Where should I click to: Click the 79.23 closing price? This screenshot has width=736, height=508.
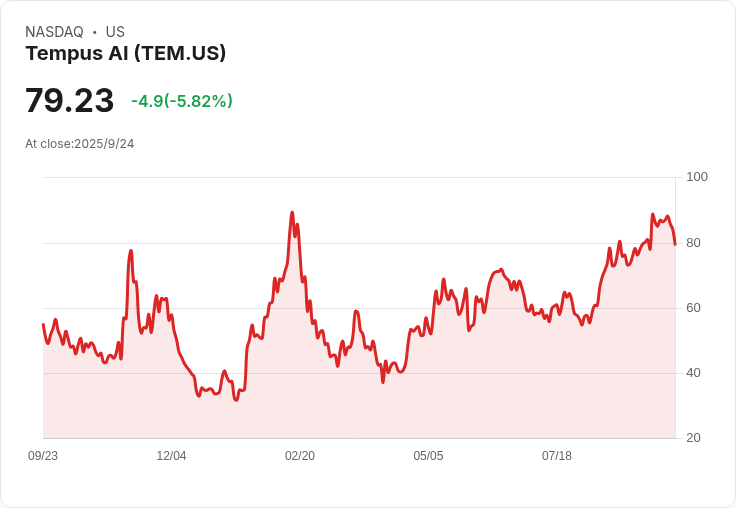69,101
